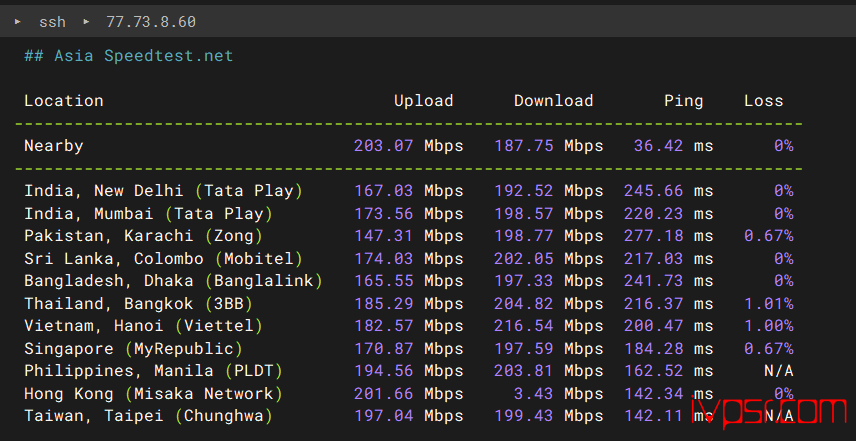
Task: Click the Download column header
Action: pyautogui.click(x=554, y=100)
